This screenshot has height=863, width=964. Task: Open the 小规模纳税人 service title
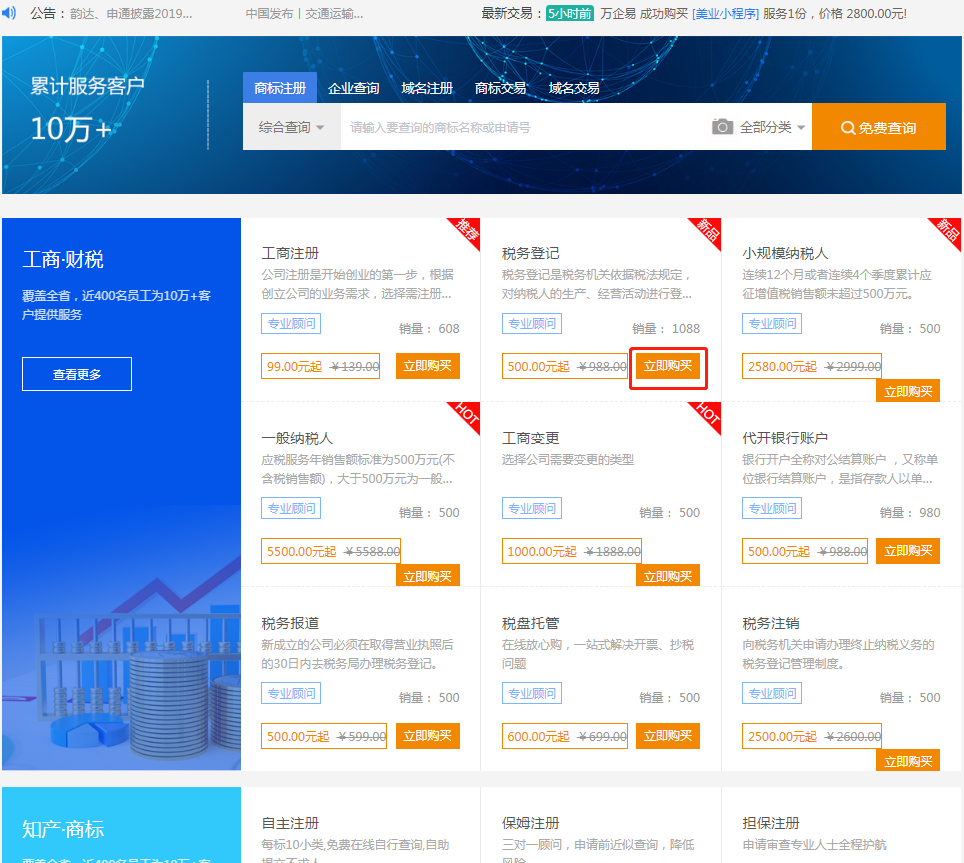coord(784,253)
